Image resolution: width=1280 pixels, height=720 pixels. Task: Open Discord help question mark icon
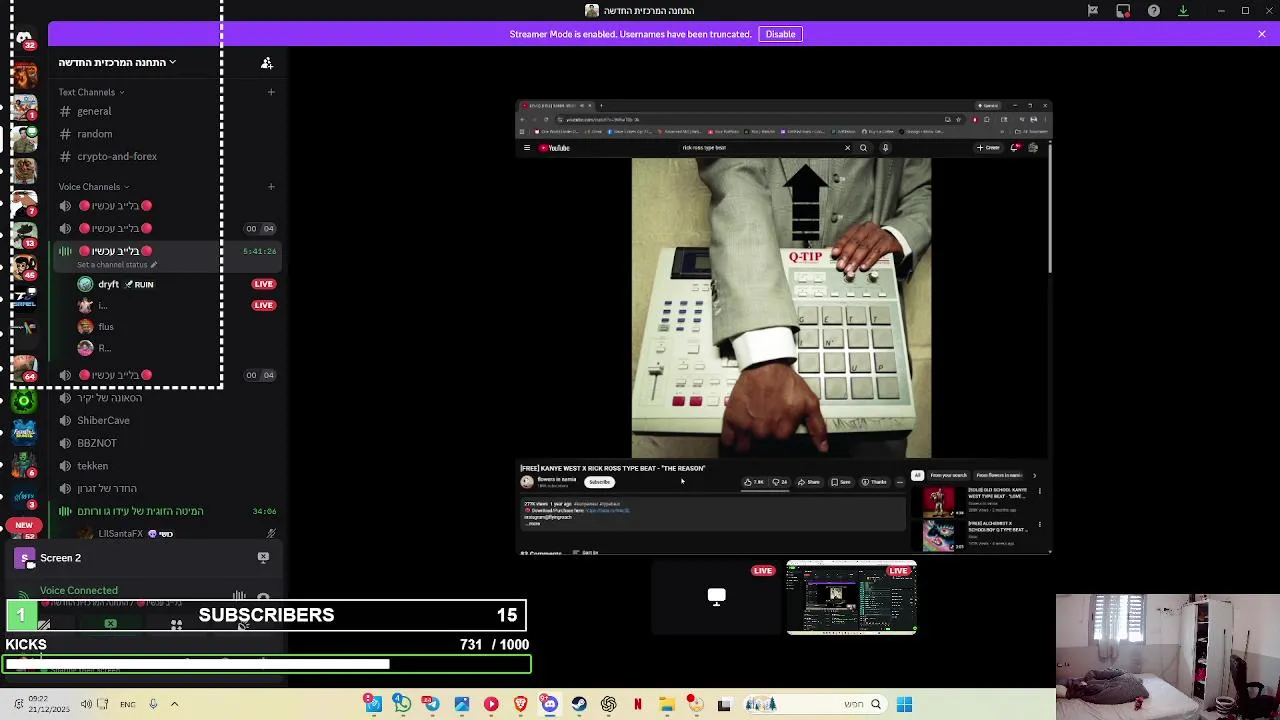(x=1154, y=11)
